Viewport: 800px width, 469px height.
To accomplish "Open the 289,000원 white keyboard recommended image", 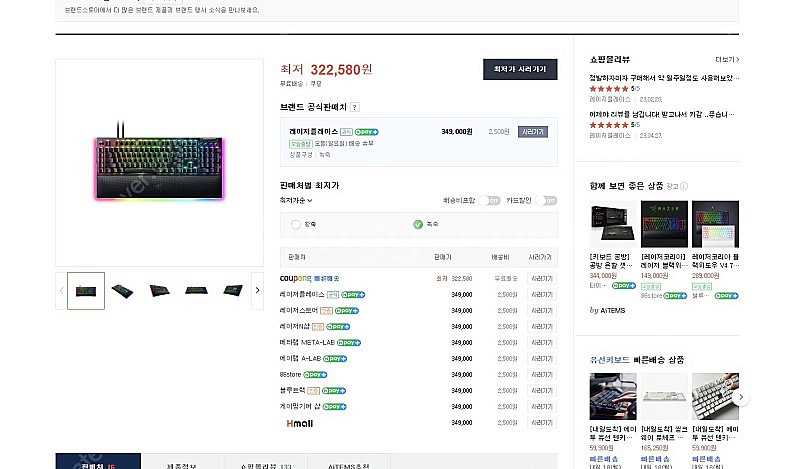I will (715, 224).
